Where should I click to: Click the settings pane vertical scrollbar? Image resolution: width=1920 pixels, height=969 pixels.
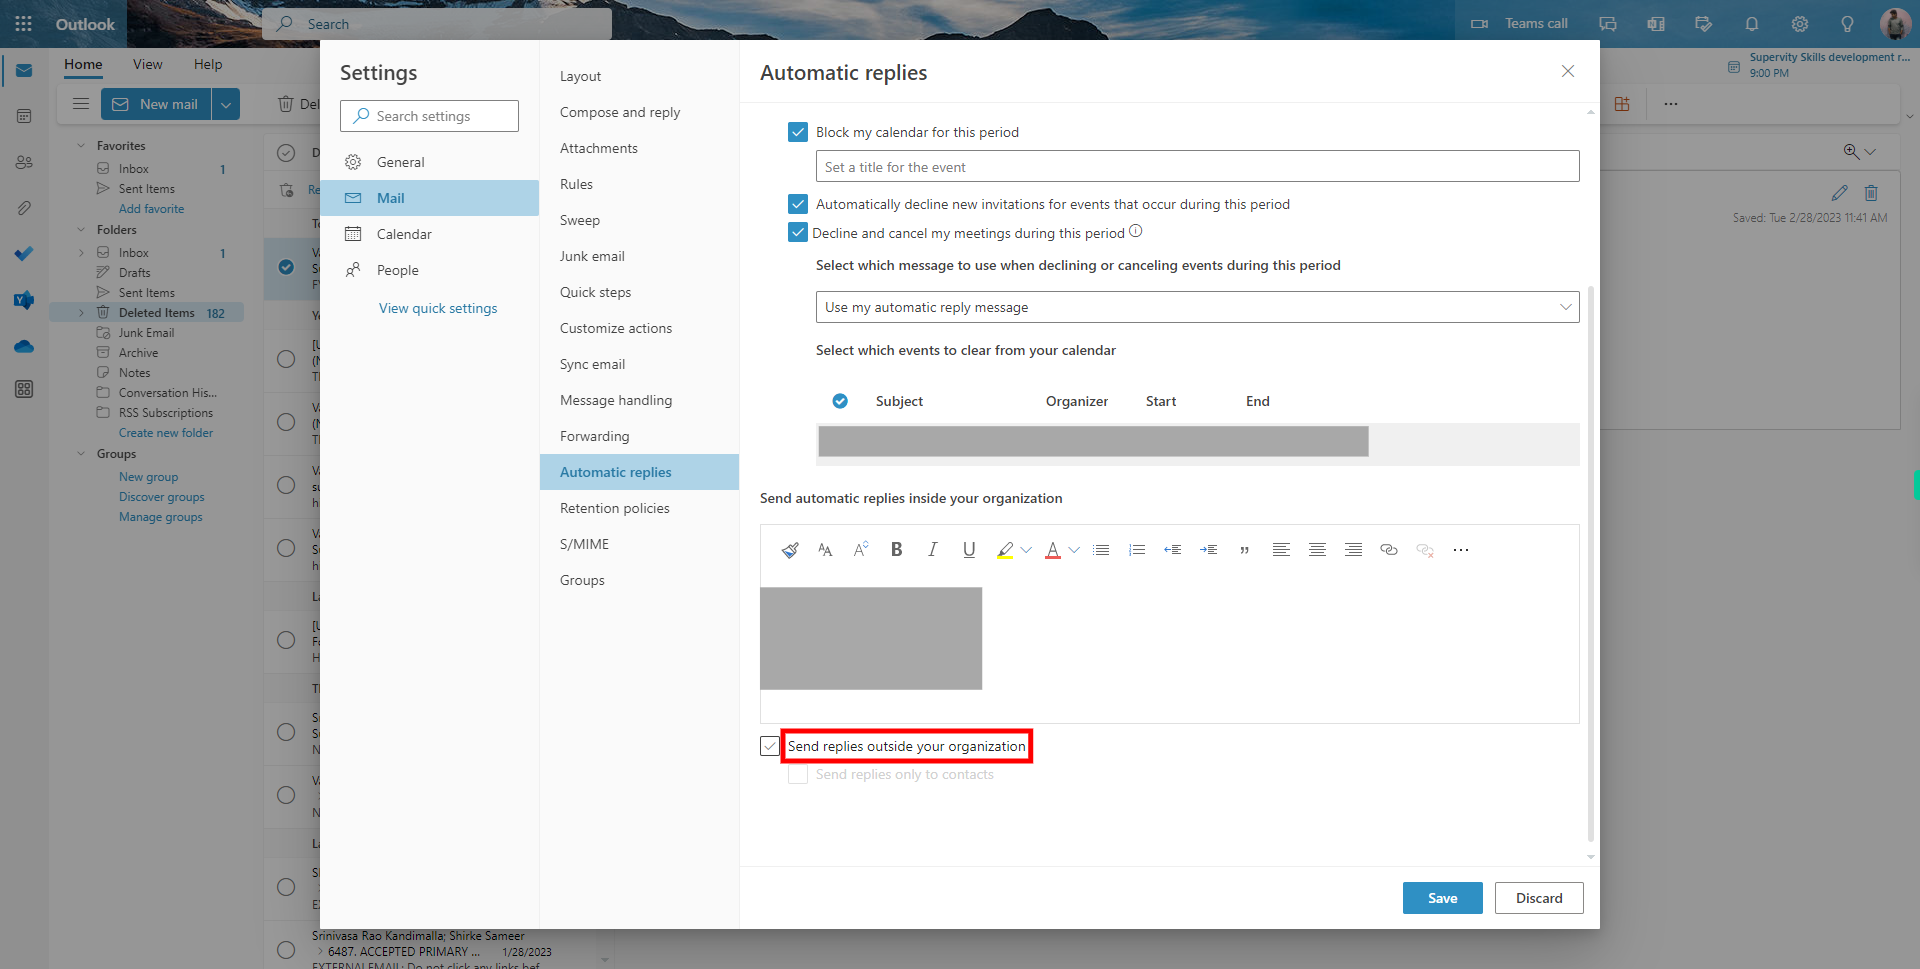coord(1590,565)
